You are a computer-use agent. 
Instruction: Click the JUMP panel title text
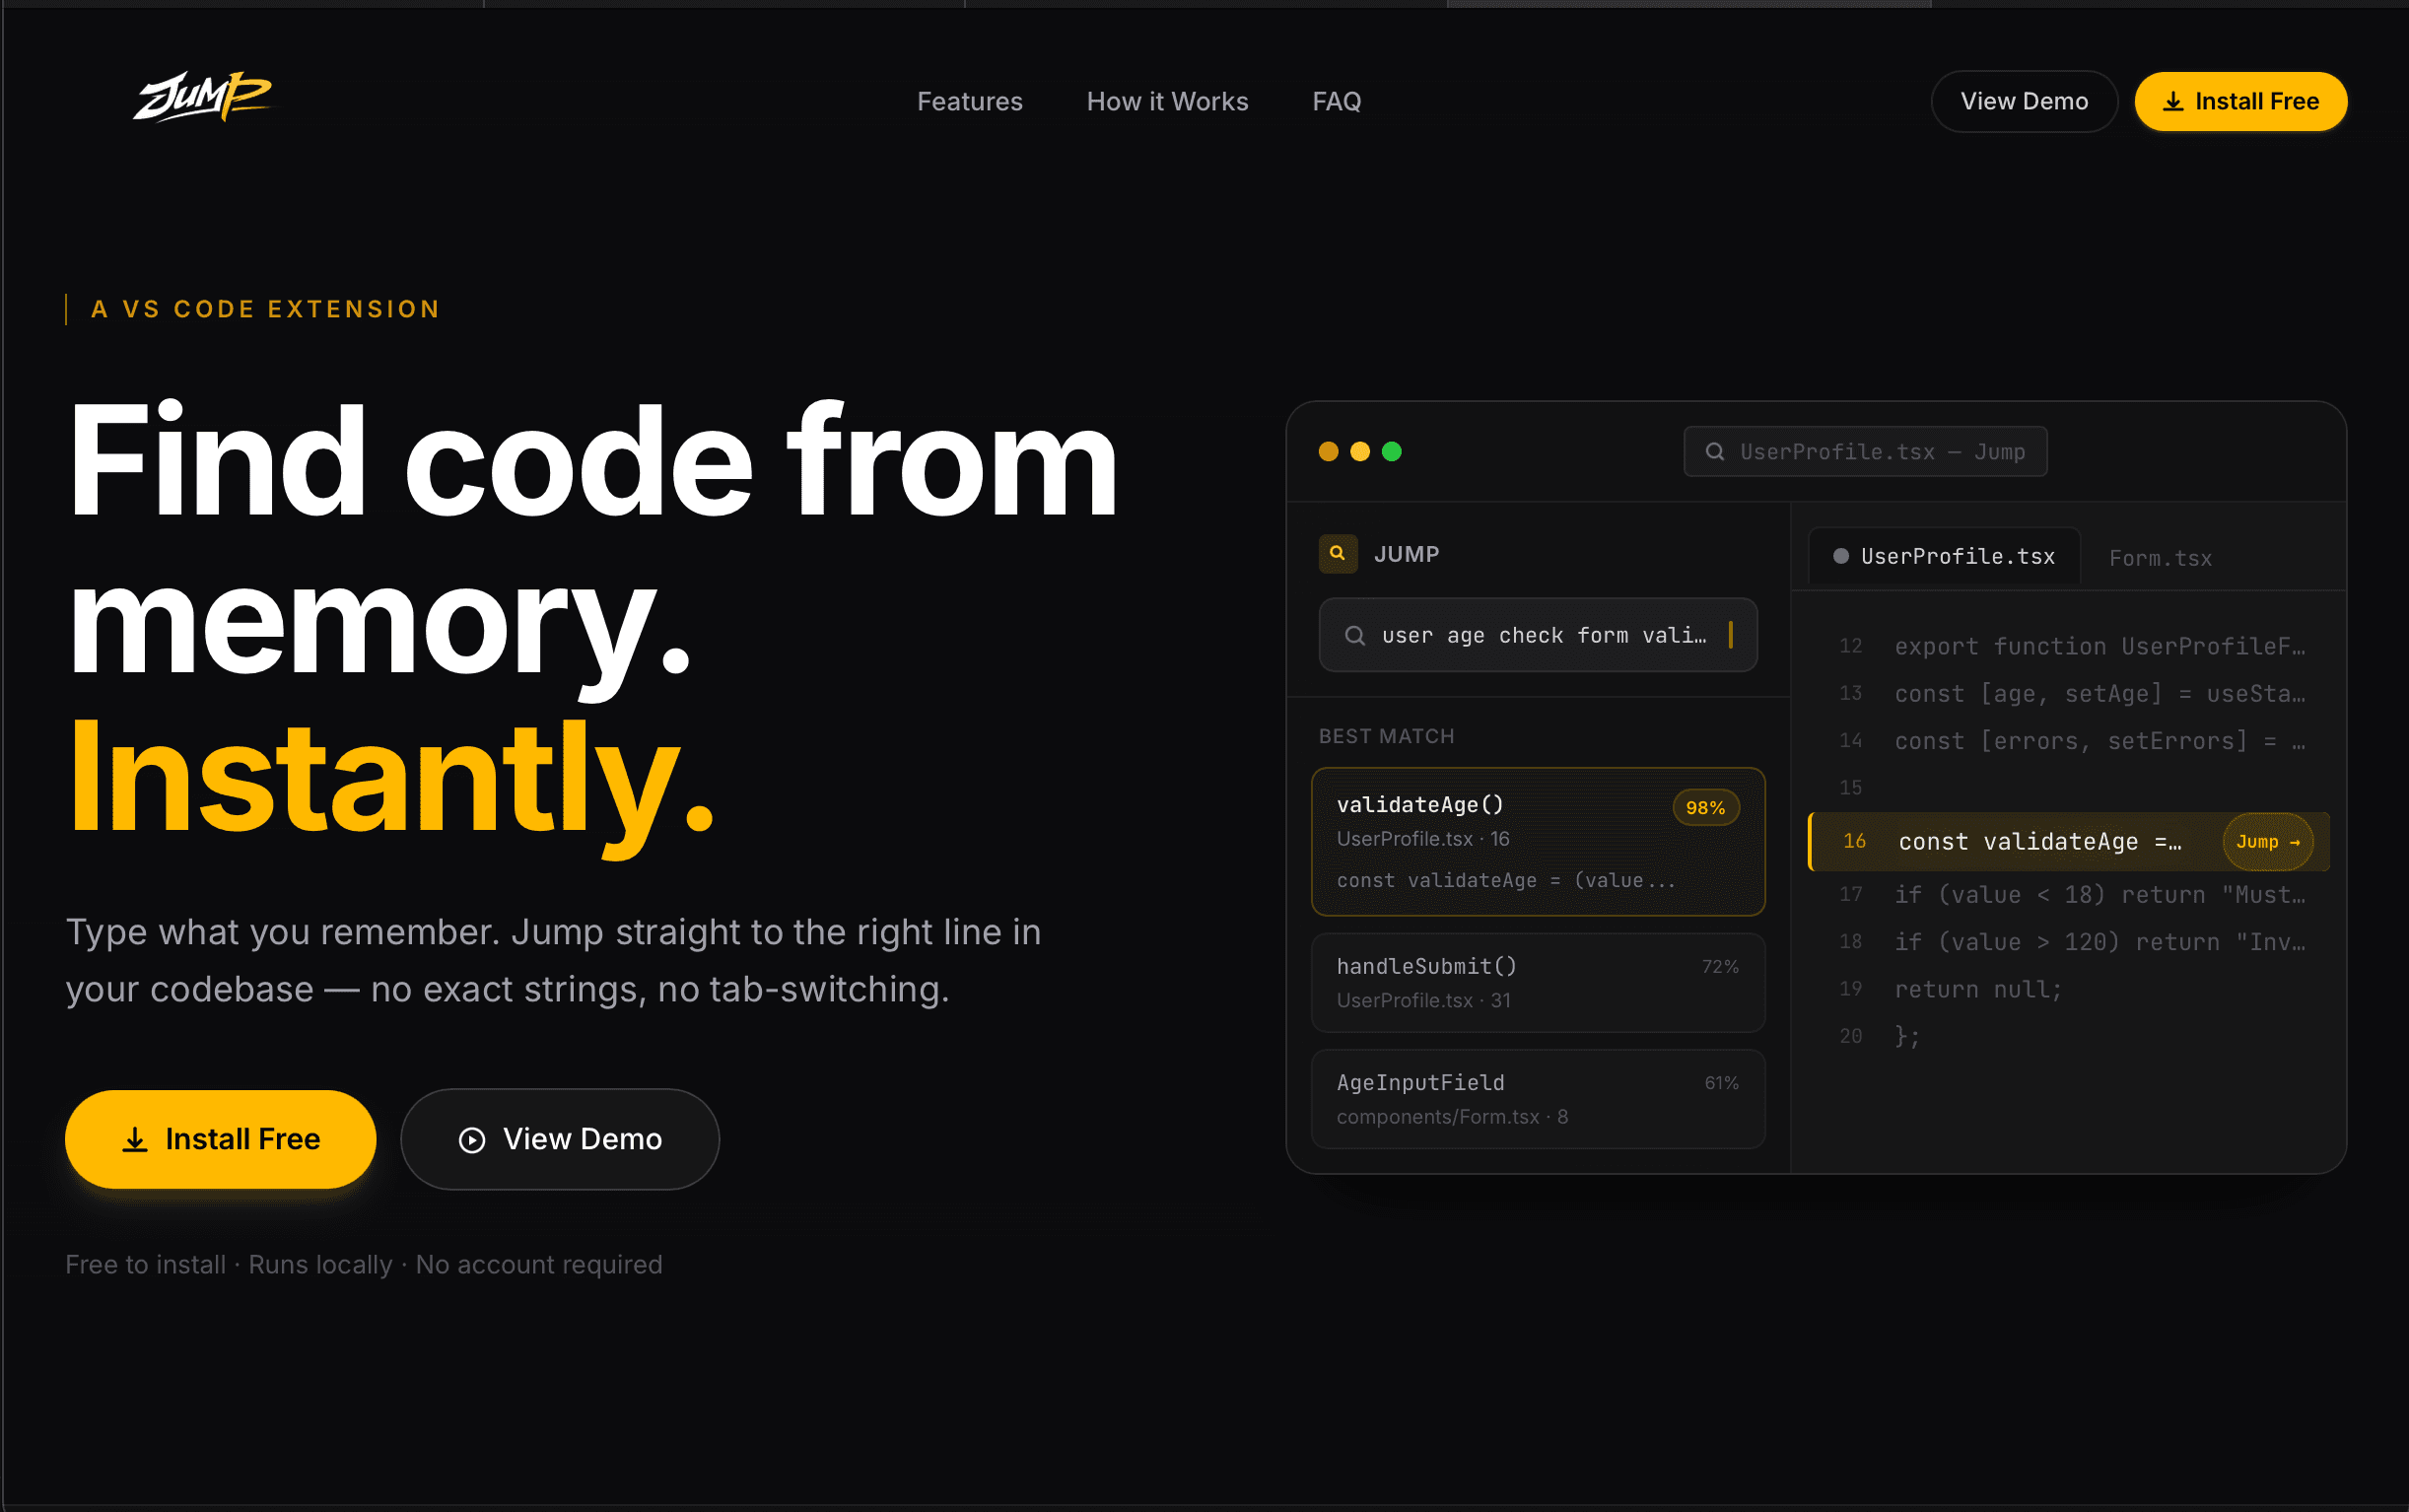click(x=1406, y=554)
